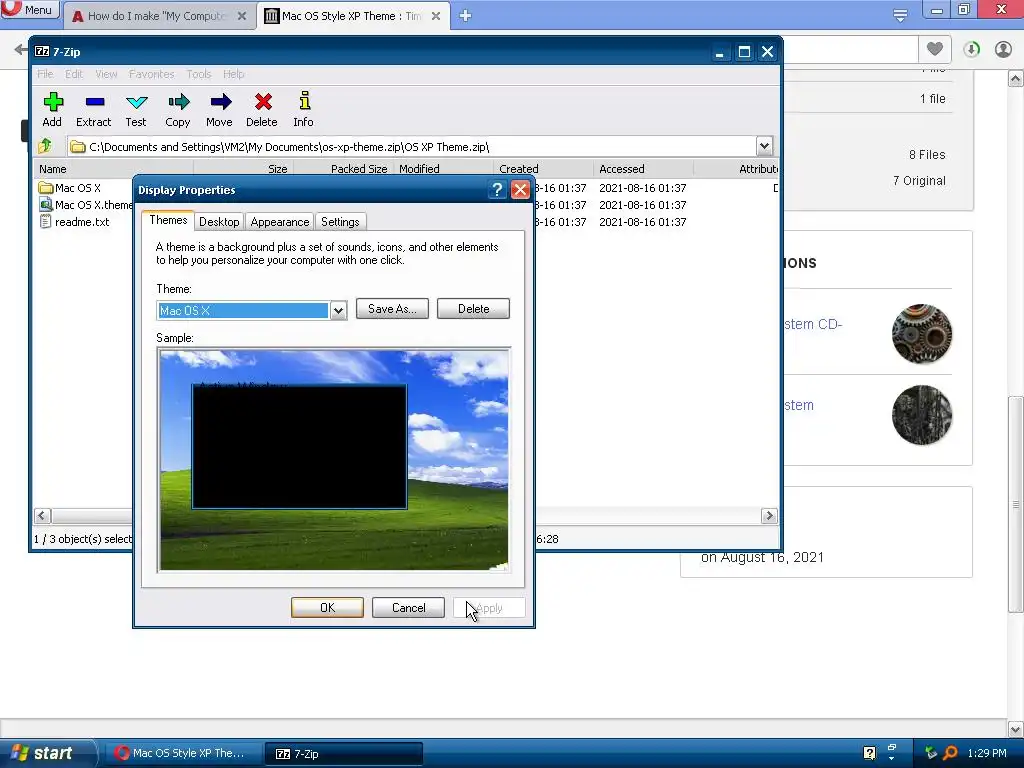Switch to the Settings tab
The image size is (1024, 768).
coord(340,222)
